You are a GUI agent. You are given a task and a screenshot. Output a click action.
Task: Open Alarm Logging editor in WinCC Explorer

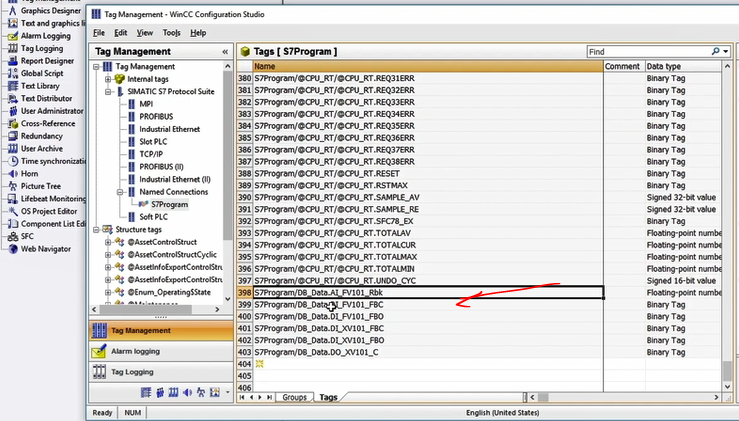pyautogui.click(x=45, y=36)
